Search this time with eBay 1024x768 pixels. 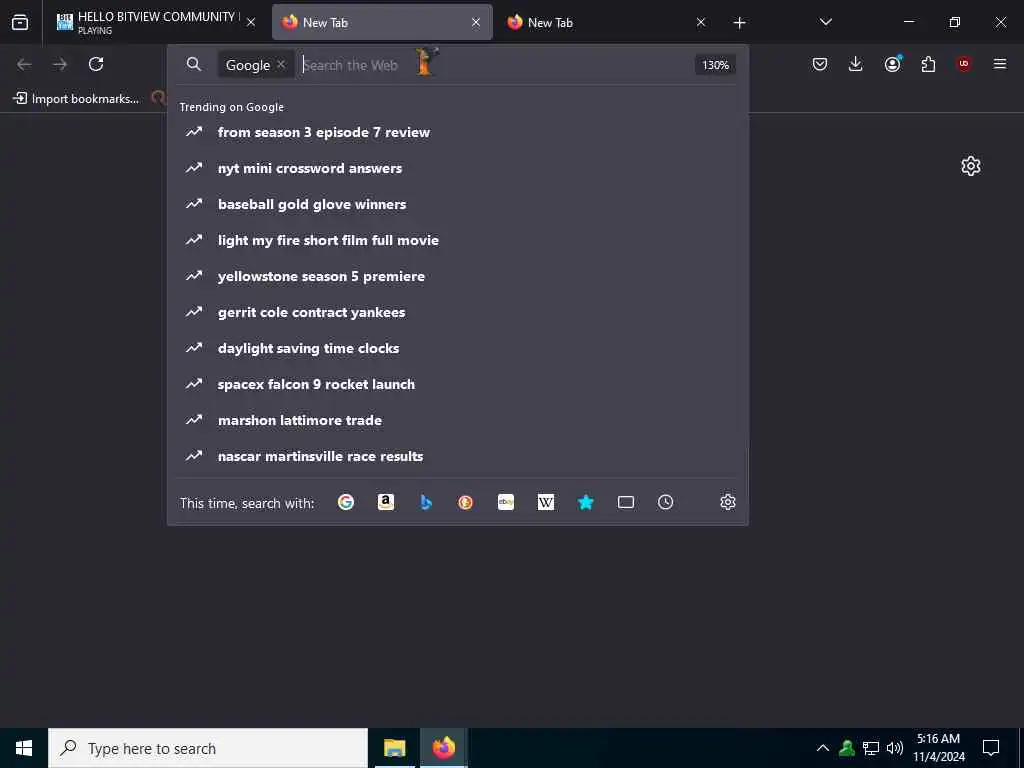tap(505, 502)
